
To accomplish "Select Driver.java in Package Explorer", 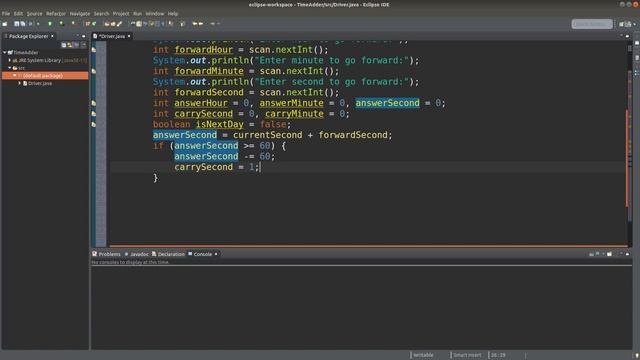I will click(x=40, y=83).
